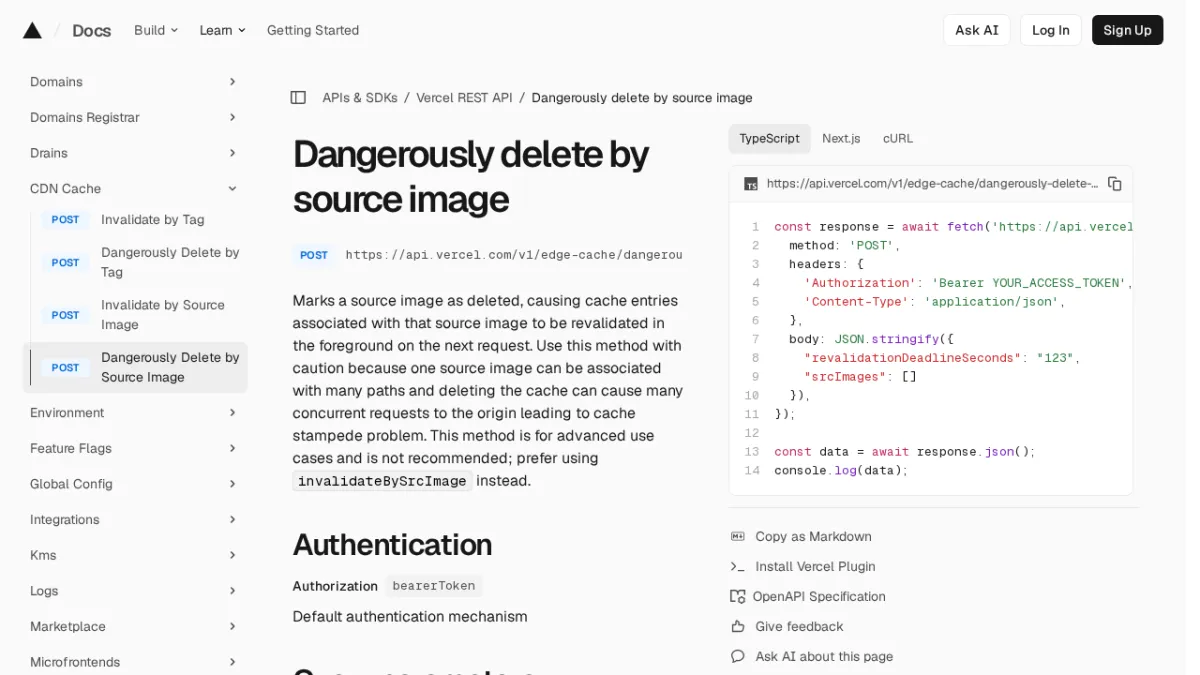Click the POST badge beside Dangerously Delete by Tag
Image resolution: width=1200 pixels, height=675 pixels.
[x=65, y=262]
